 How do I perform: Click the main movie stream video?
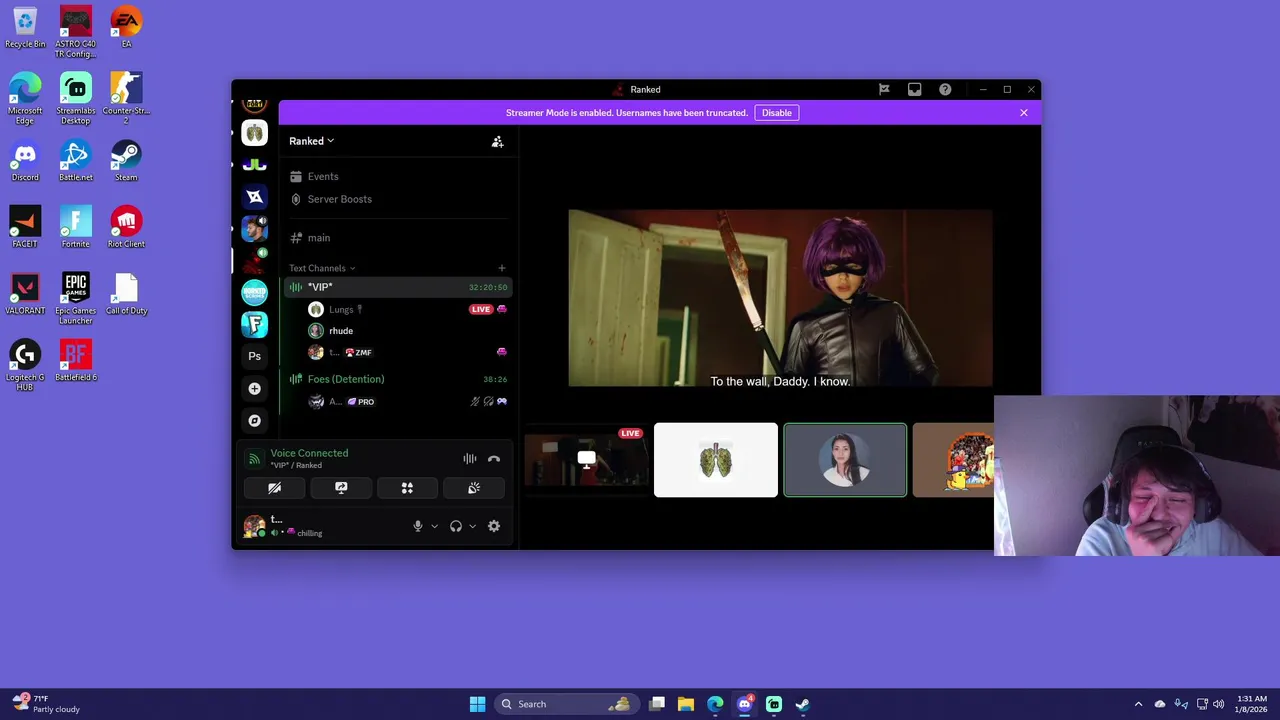coord(780,298)
